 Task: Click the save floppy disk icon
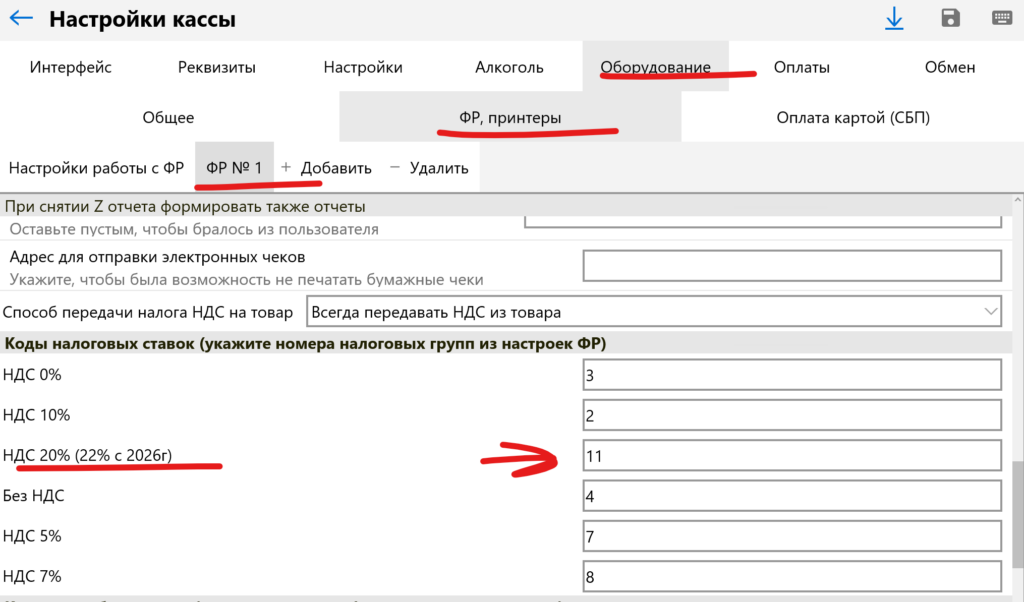[950, 19]
